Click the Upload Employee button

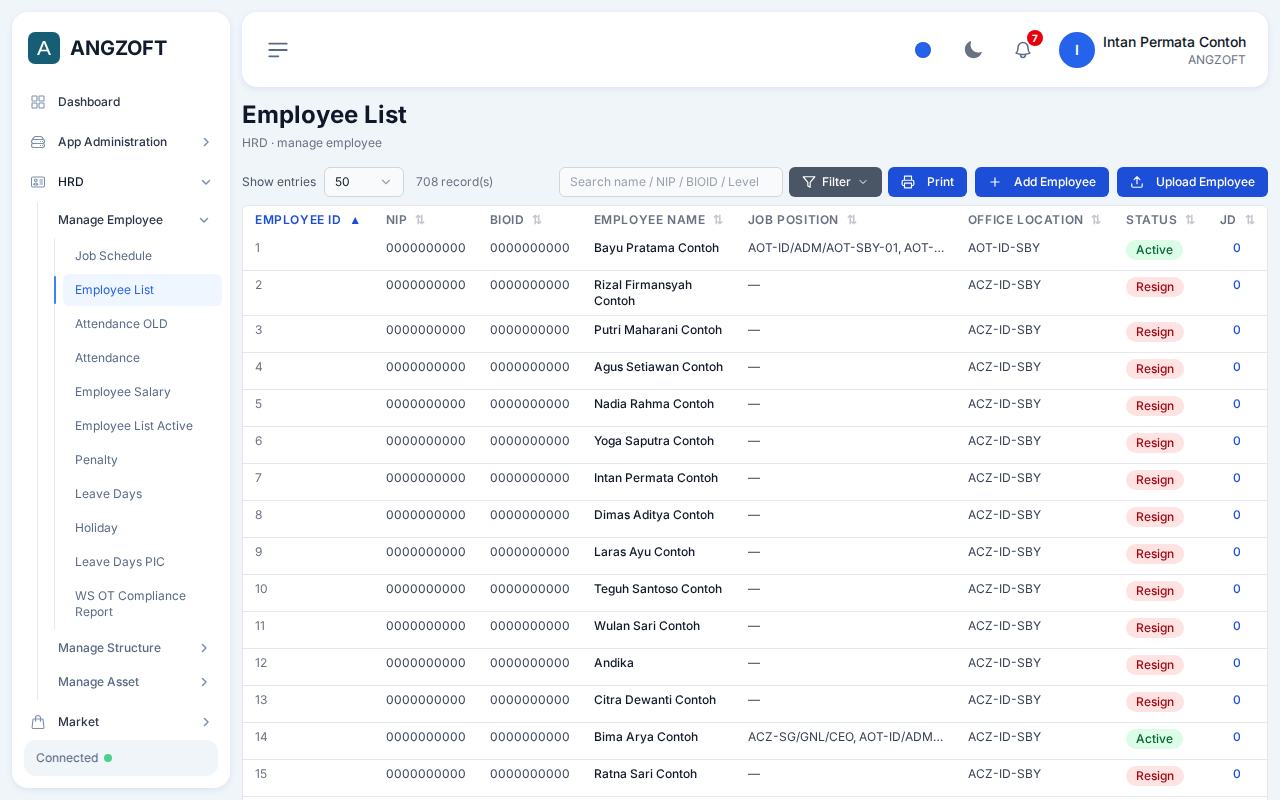[x=1192, y=182]
